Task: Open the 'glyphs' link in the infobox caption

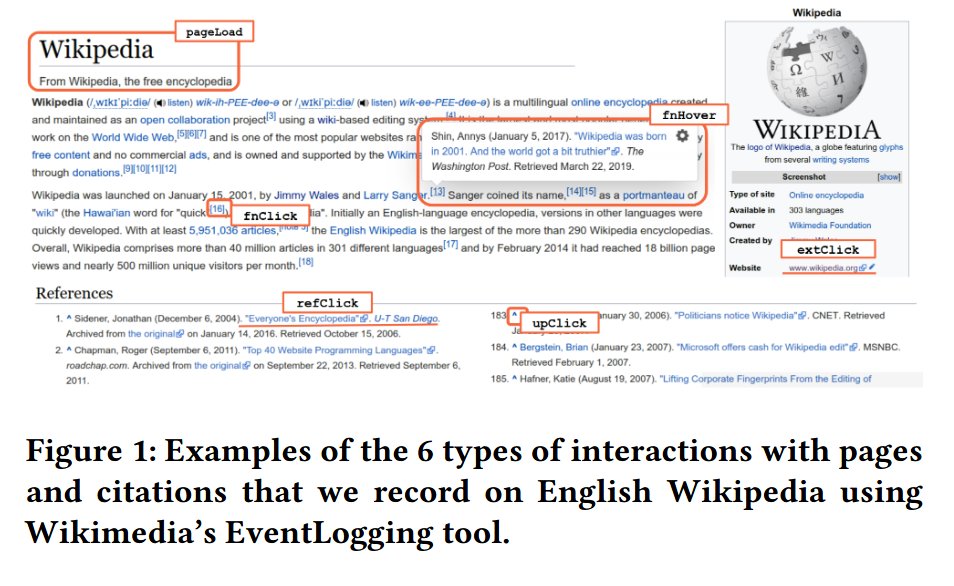Action: tap(891, 147)
